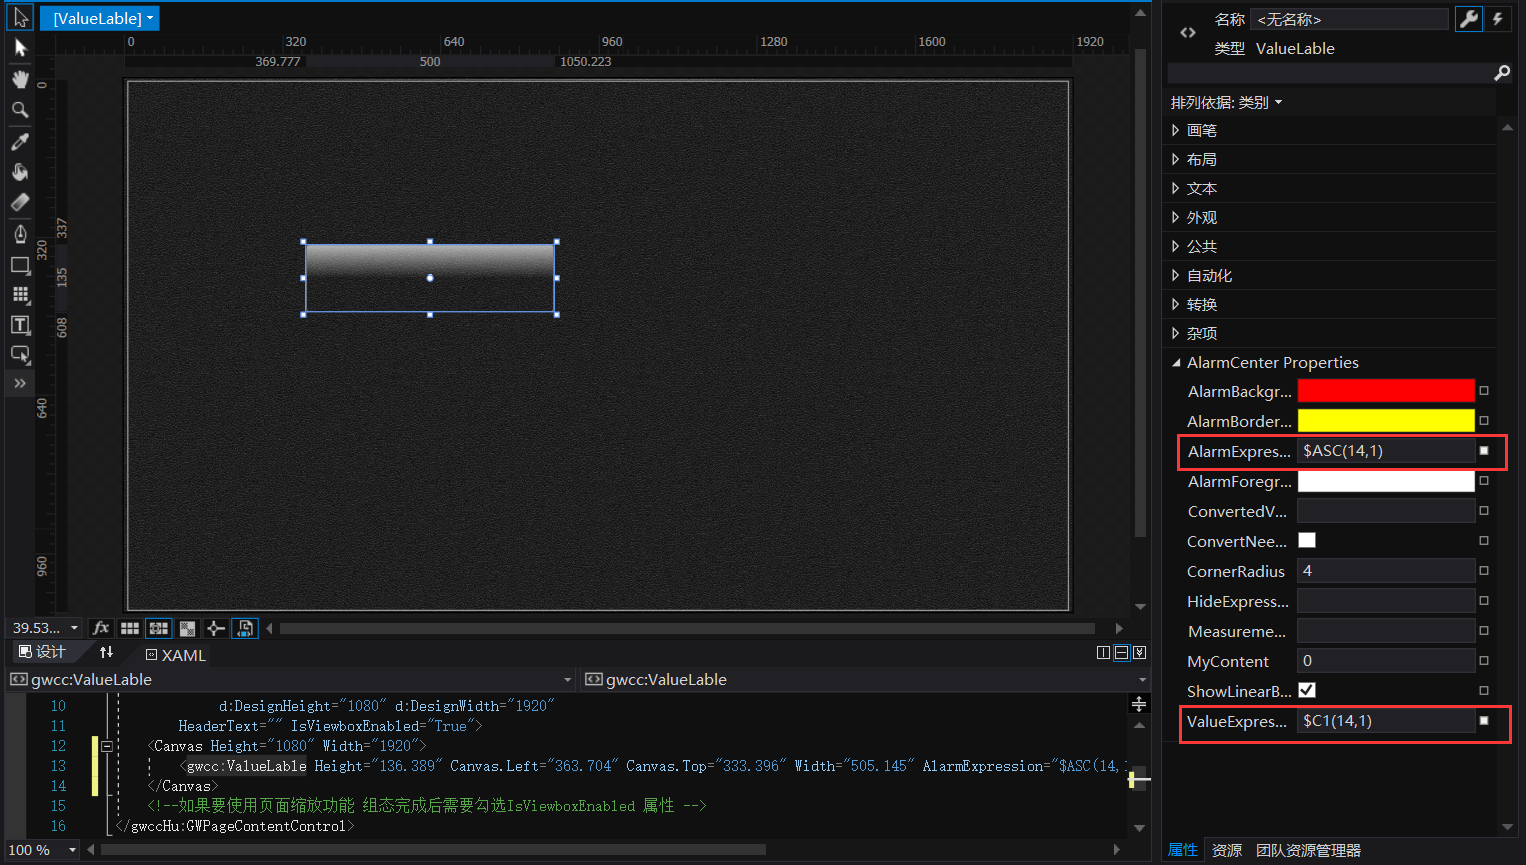Click the red AlarmBackground color swatch

tap(1385, 391)
